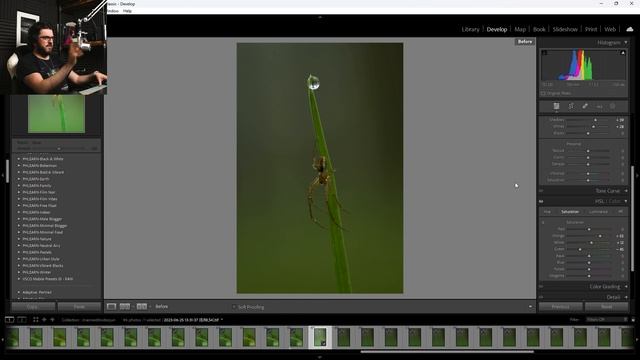The height and width of the screenshot is (360, 640).
Task: Toggle the Tone Curve panel on/off switch
Action: 541,191
